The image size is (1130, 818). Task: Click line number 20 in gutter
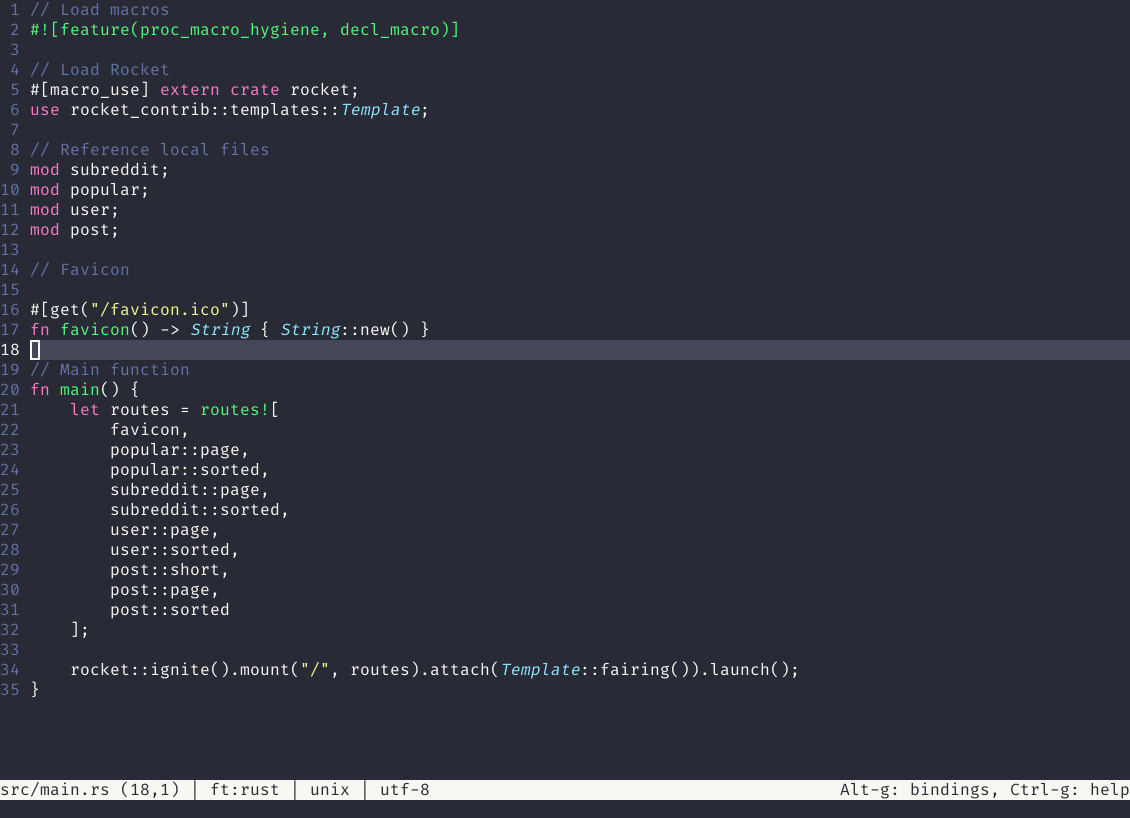pyautogui.click(x=10, y=390)
